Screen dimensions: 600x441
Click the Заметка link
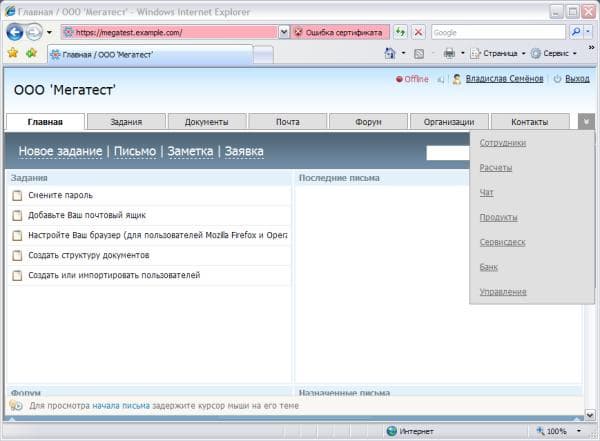pyautogui.click(x=190, y=151)
